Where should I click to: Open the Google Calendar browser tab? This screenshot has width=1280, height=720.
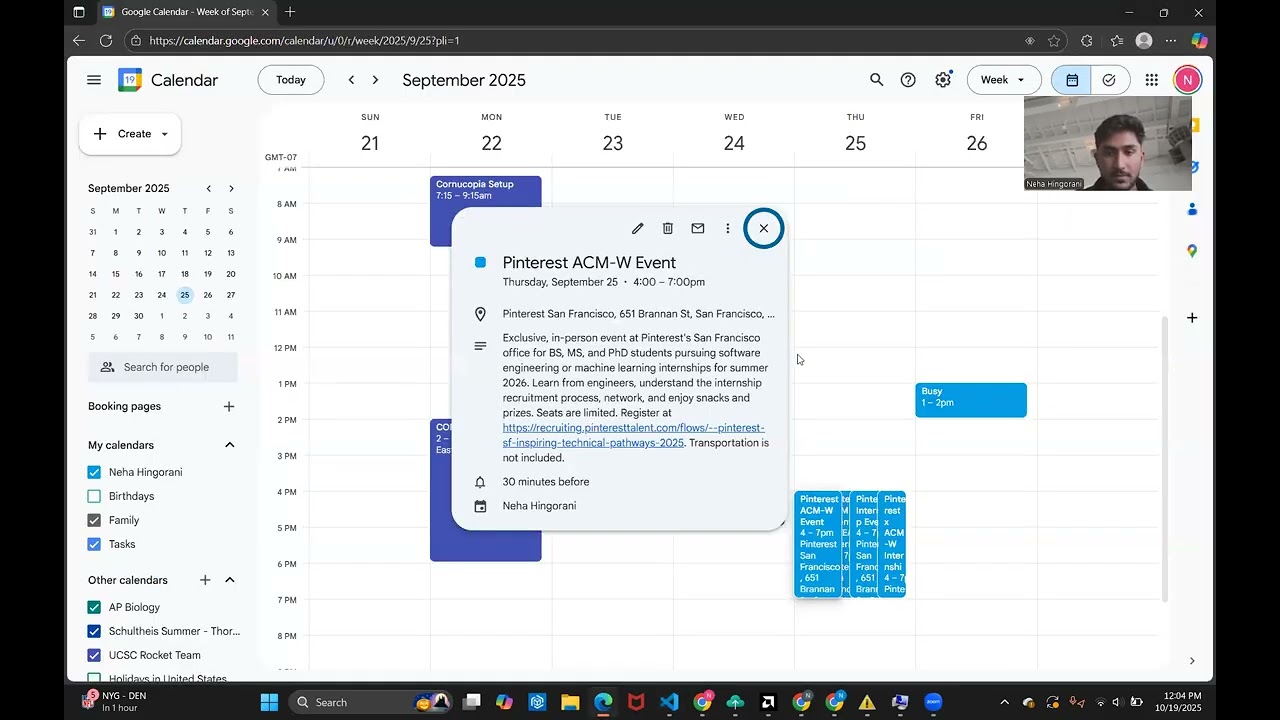tap(186, 12)
